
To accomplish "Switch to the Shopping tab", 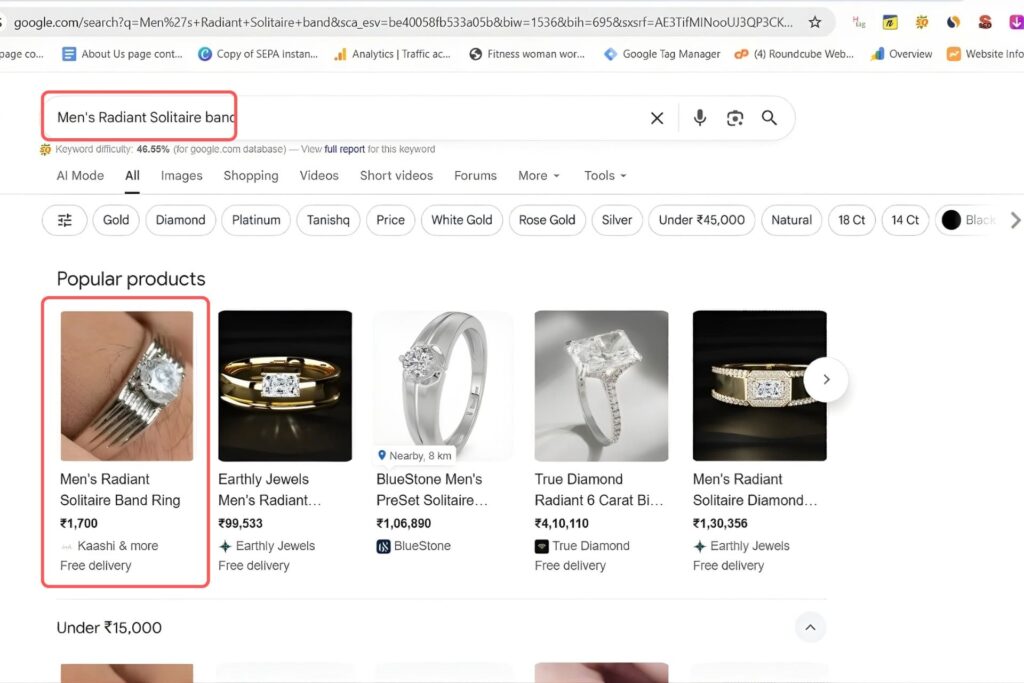I will pyautogui.click(x=250, y=175).
